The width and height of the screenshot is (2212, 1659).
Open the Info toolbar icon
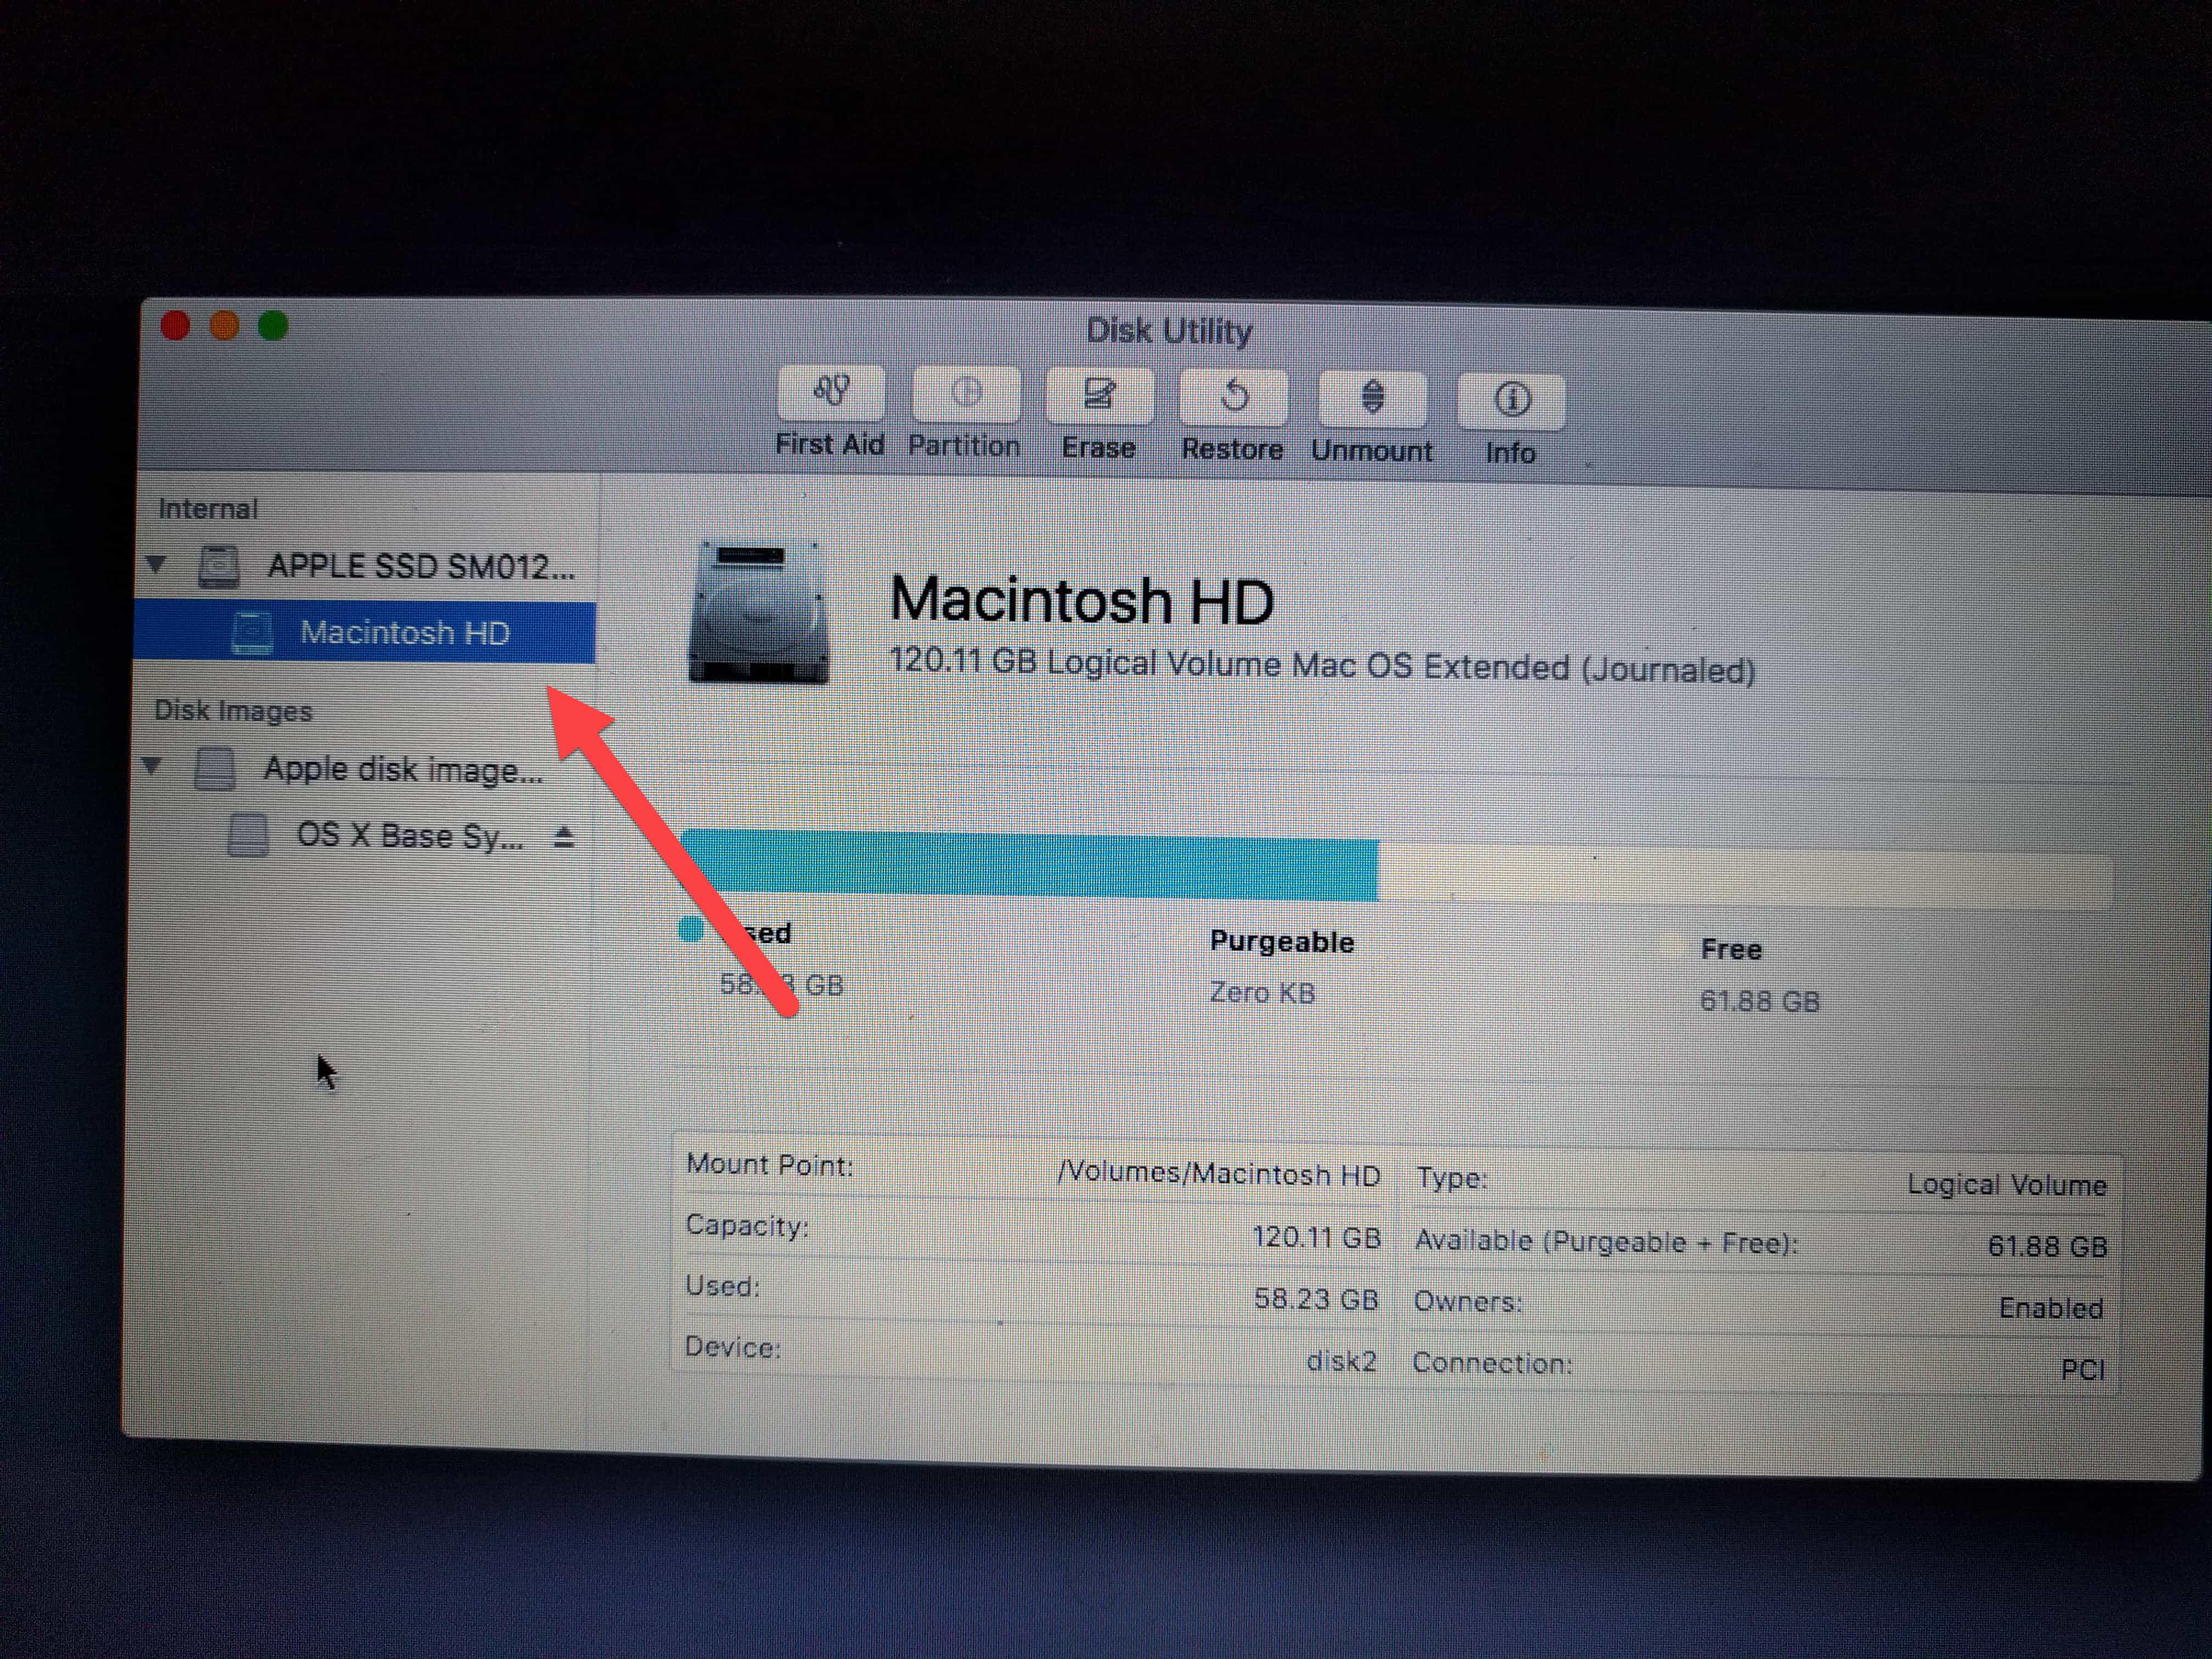tap(1510, 402)
